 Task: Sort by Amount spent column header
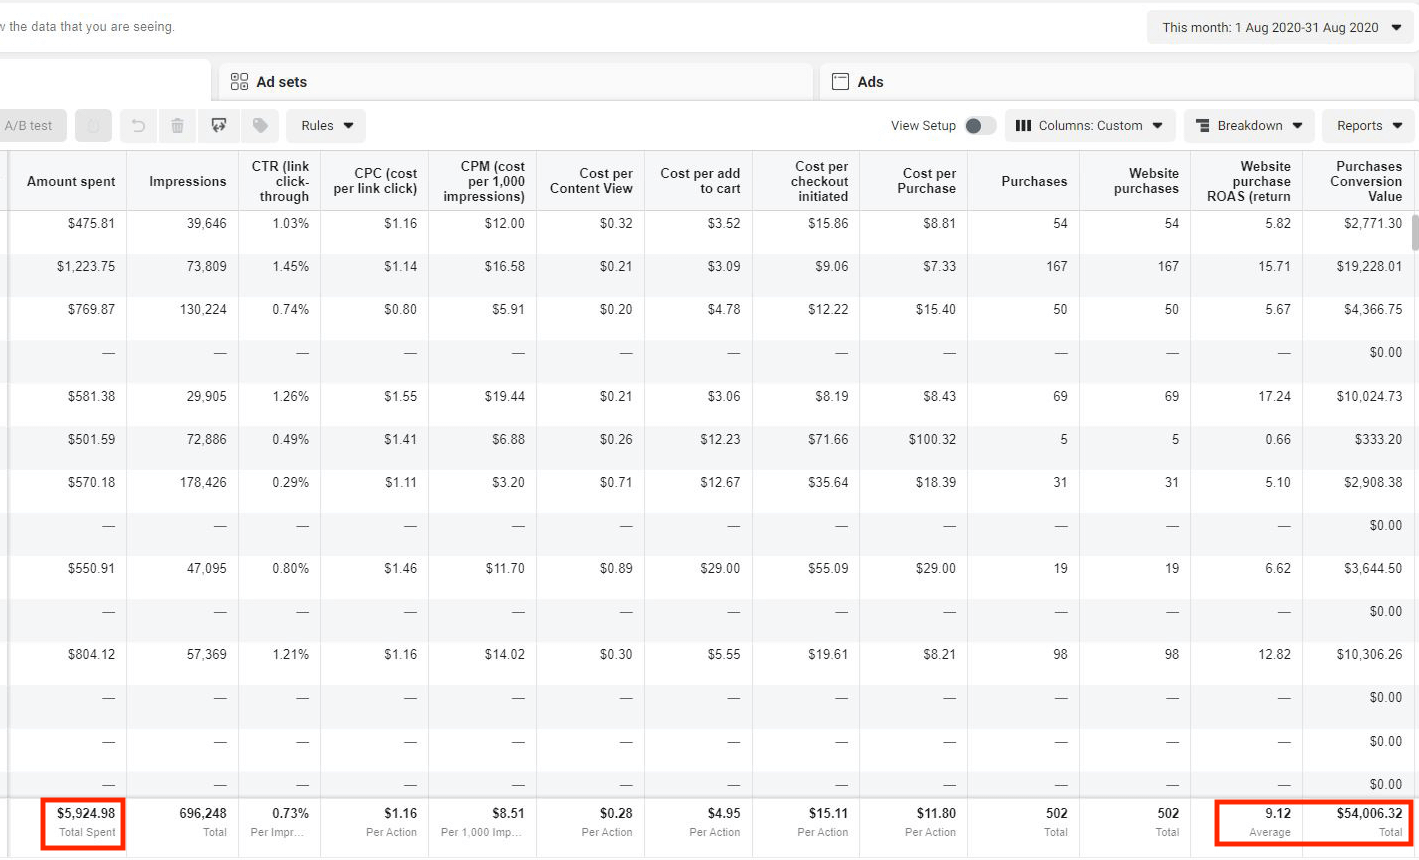point(71,181)
